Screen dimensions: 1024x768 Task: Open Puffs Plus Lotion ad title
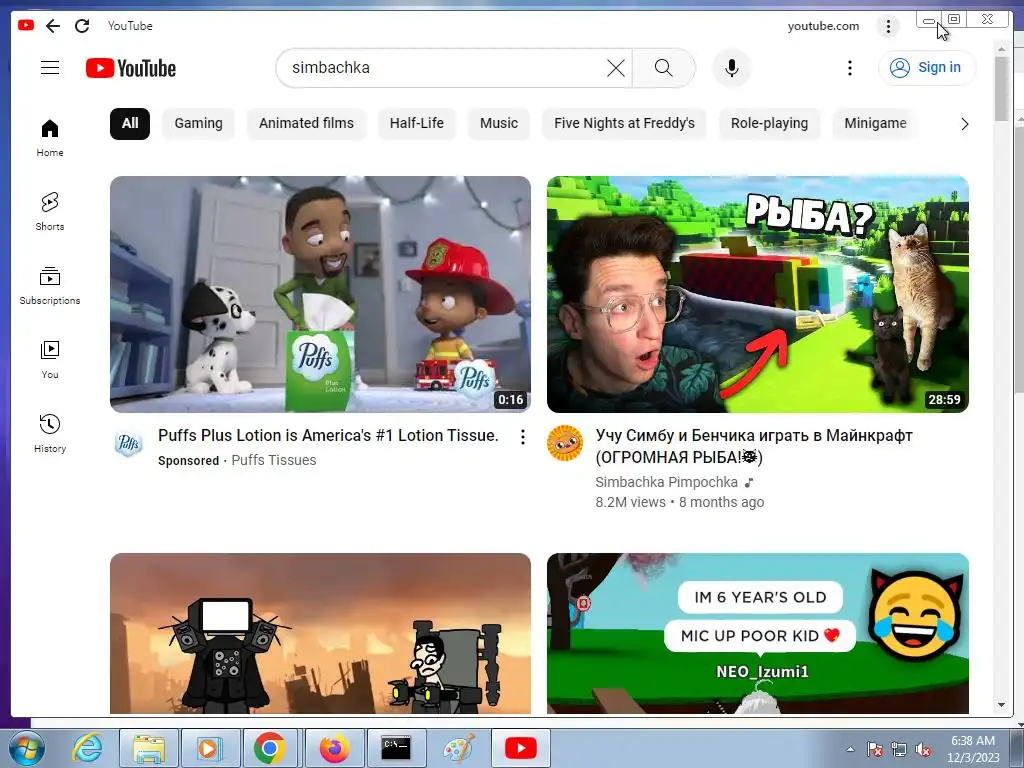click(x=328, y=436)
